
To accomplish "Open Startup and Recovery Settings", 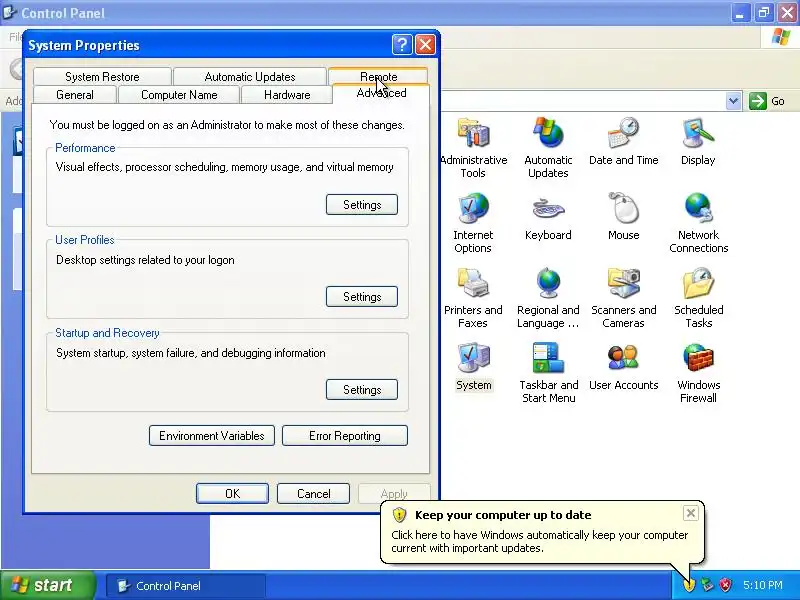I will pyautogui.click(x=362, y=389).
